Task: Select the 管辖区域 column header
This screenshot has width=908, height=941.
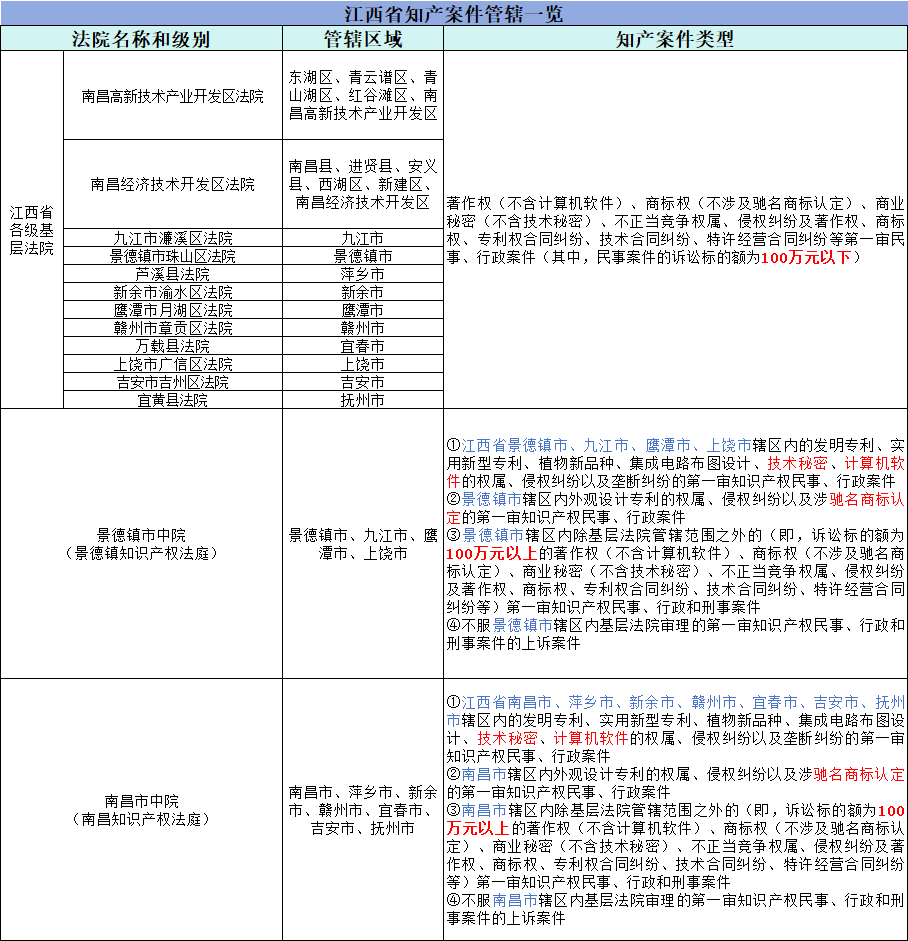Action: coord(363,39)
